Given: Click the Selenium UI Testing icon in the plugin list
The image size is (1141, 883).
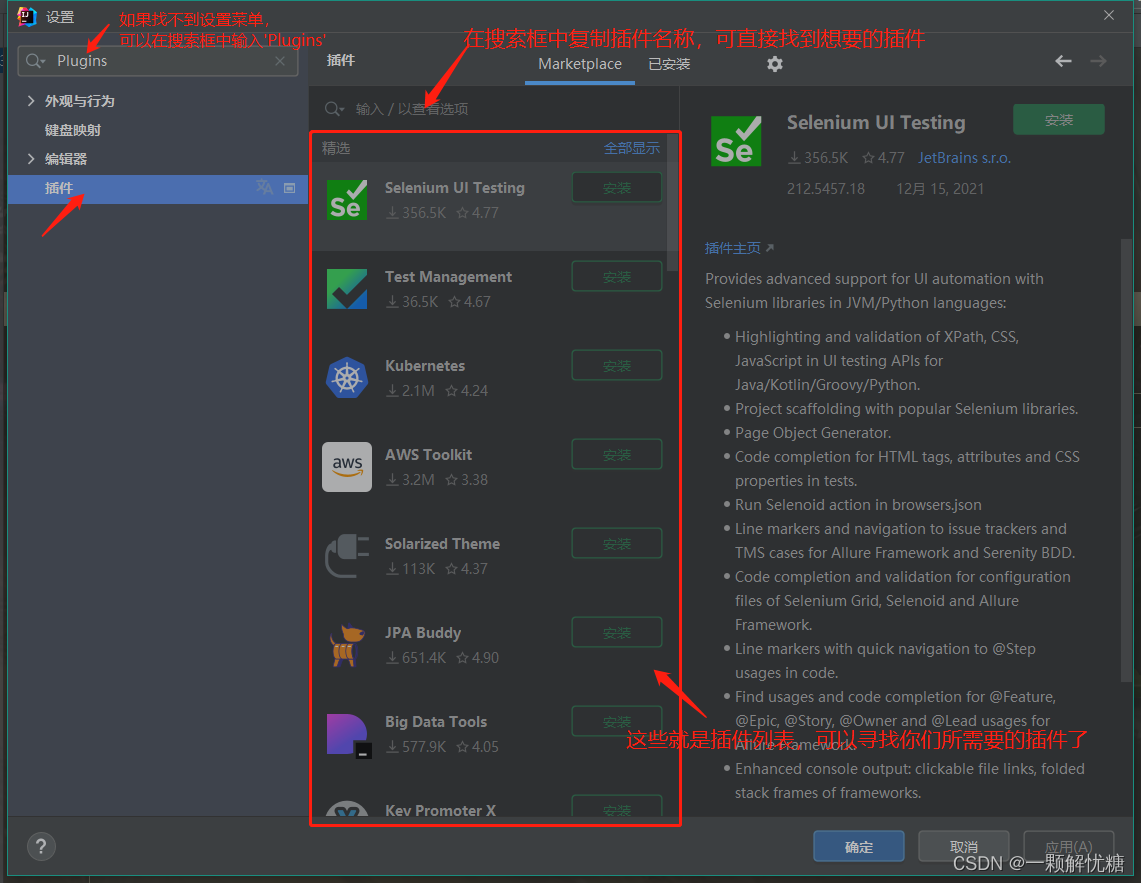Looking at the screenshot, I should (347, 199).
